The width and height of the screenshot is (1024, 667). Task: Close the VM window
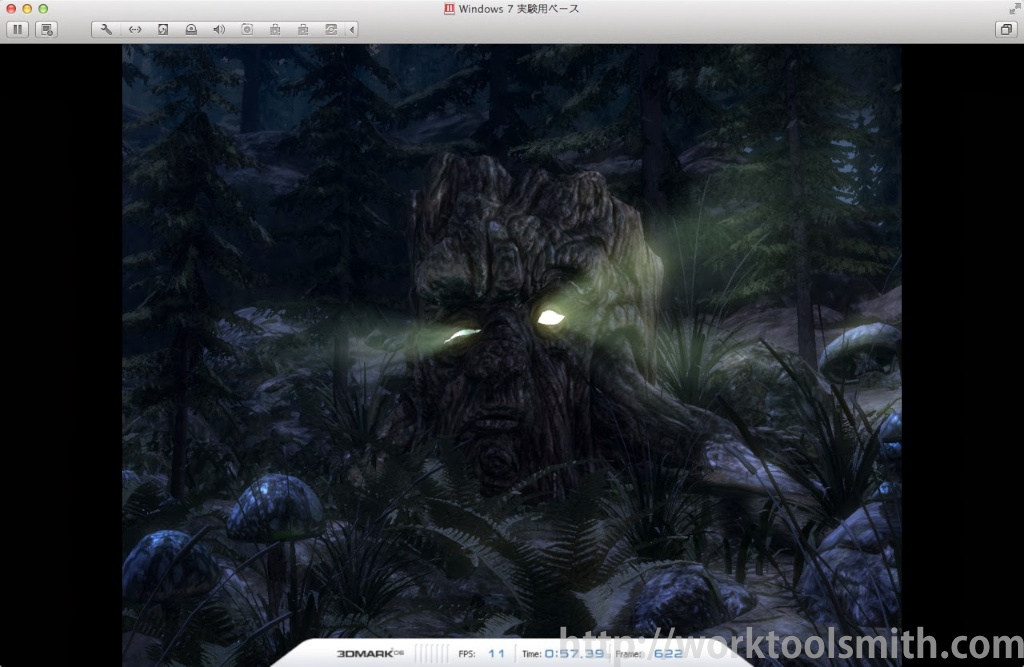point(11,8)
